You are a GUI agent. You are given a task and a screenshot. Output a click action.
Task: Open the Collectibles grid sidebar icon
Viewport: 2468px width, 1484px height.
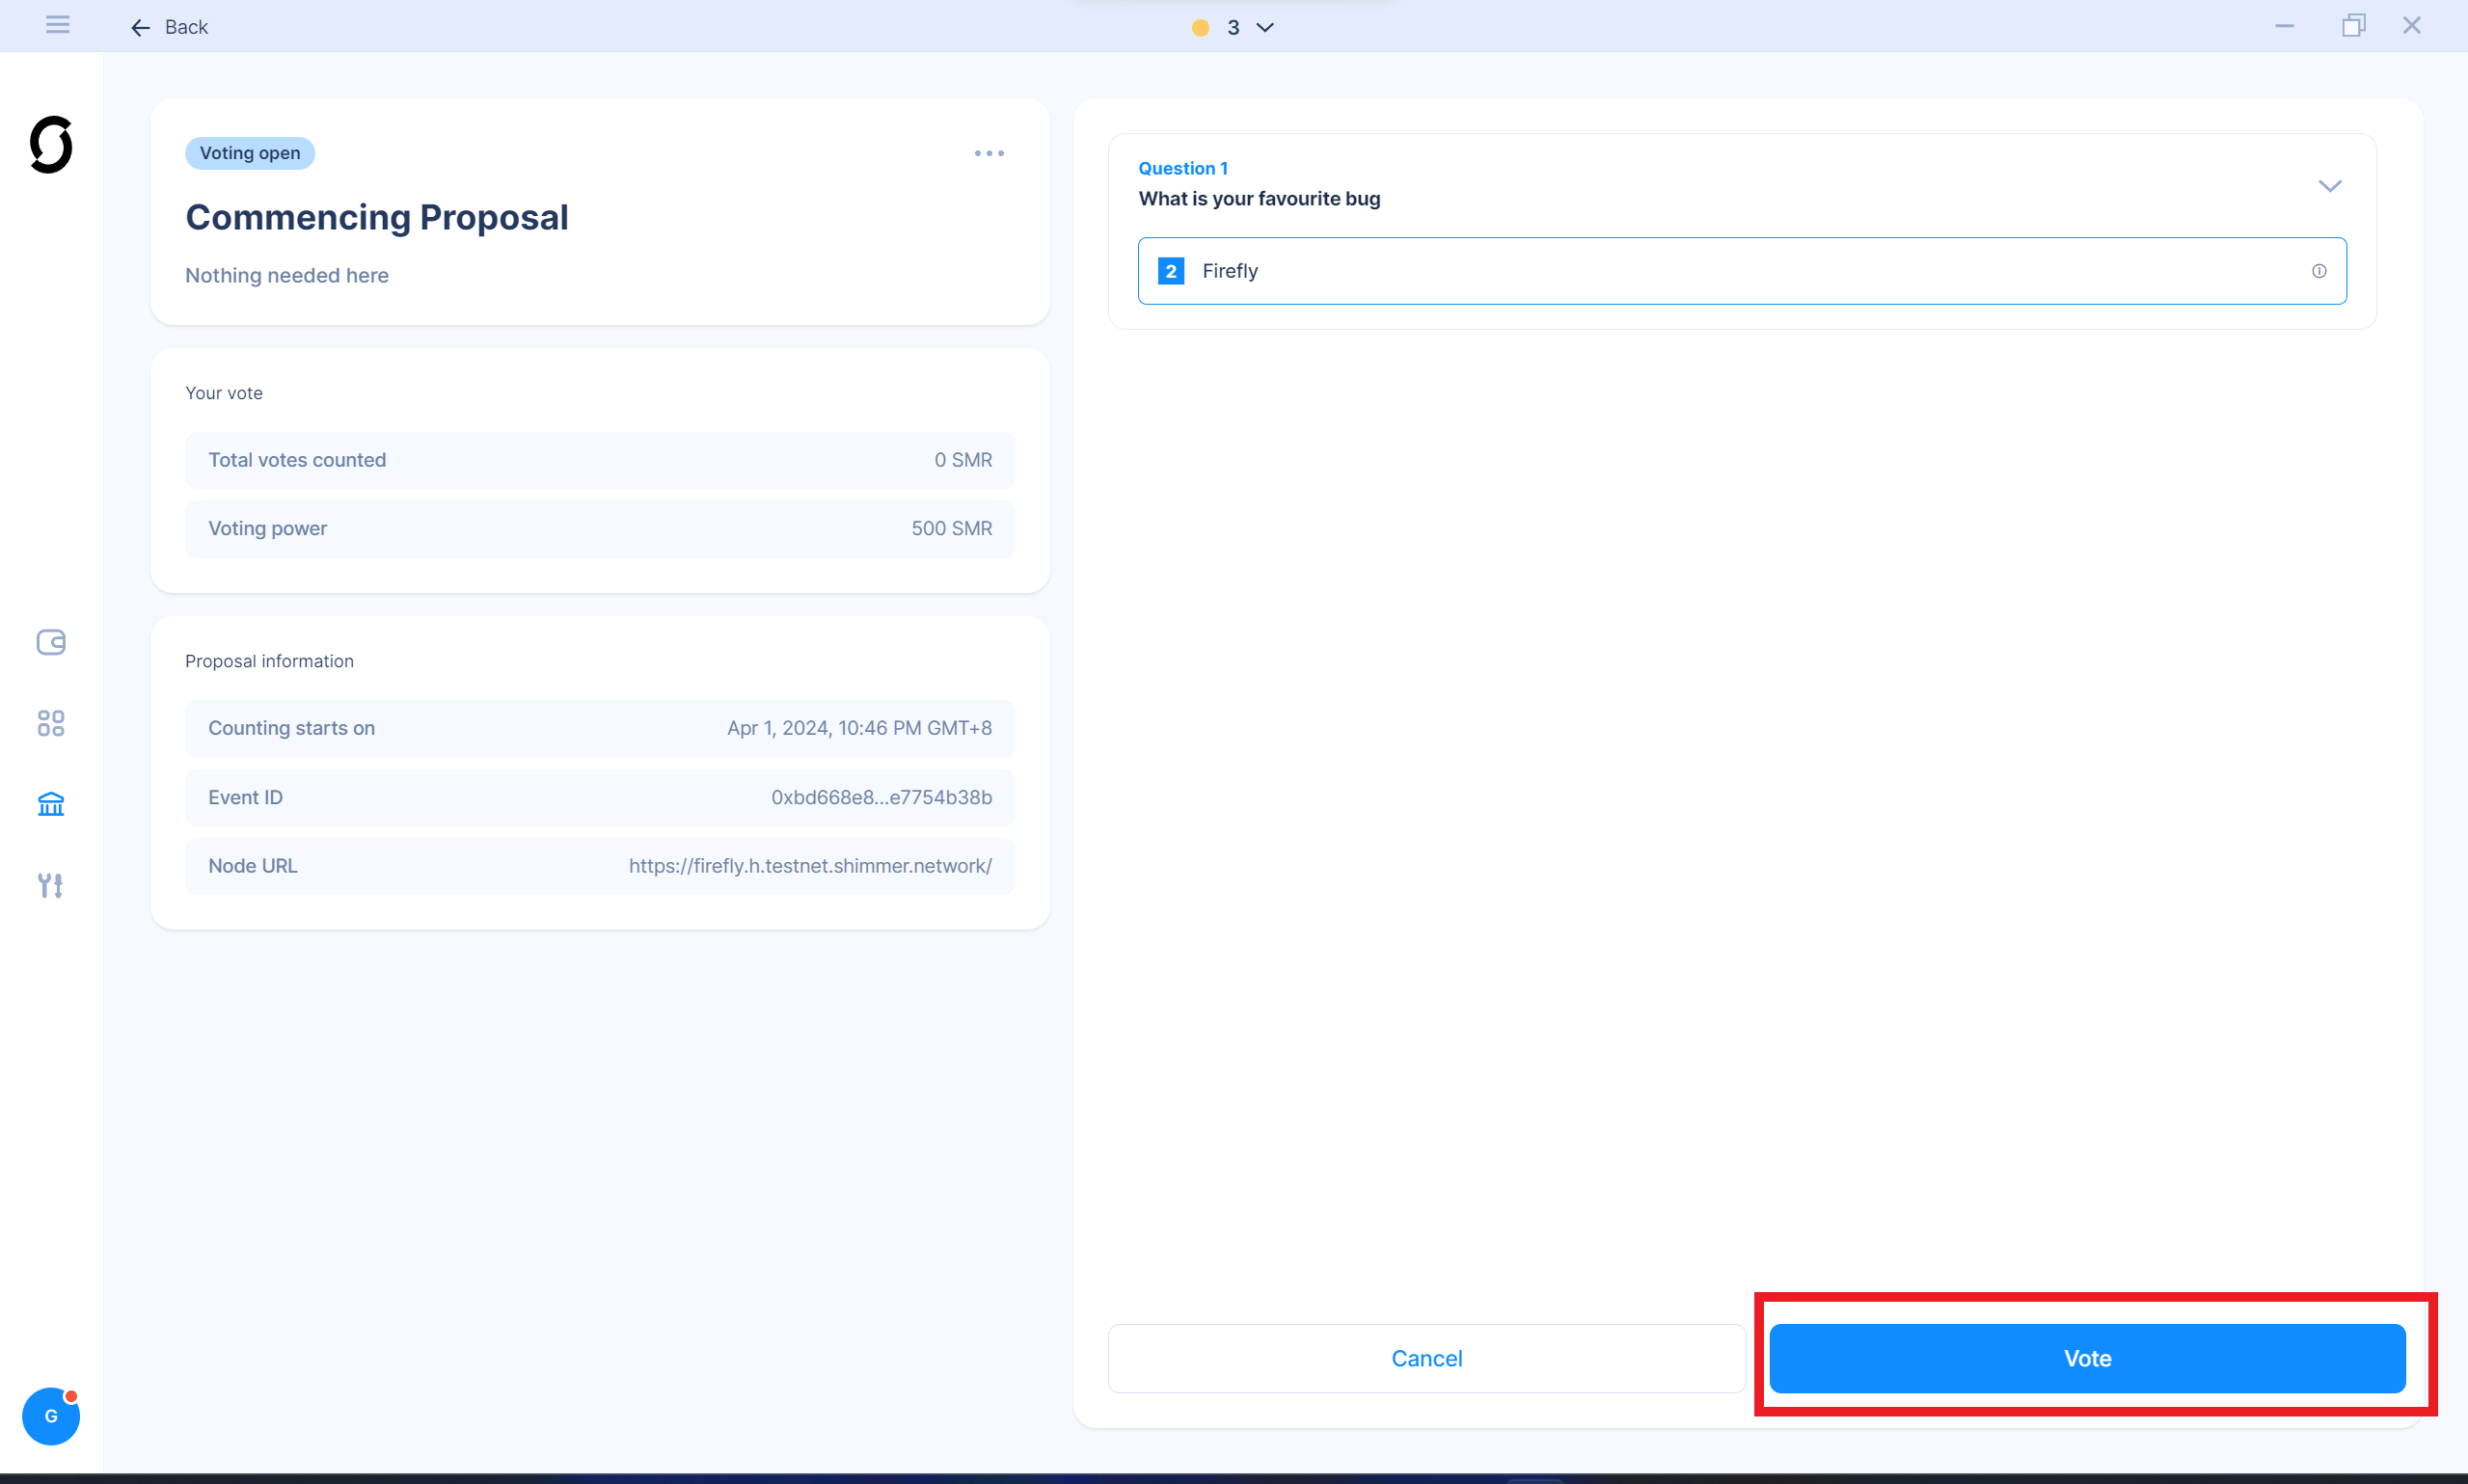(51, 723)
